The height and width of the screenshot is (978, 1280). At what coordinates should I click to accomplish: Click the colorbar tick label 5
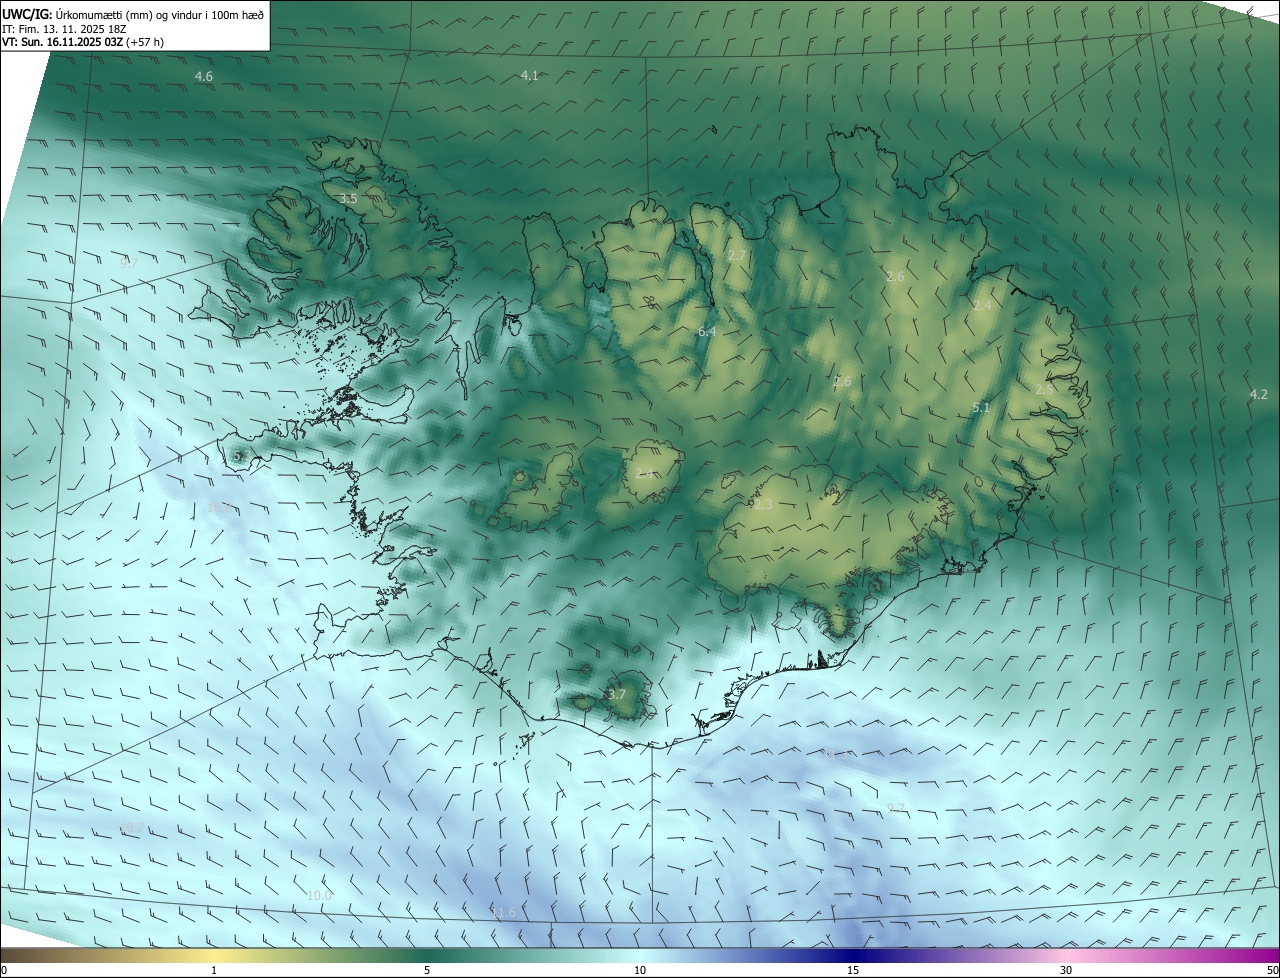coord(427,971)
